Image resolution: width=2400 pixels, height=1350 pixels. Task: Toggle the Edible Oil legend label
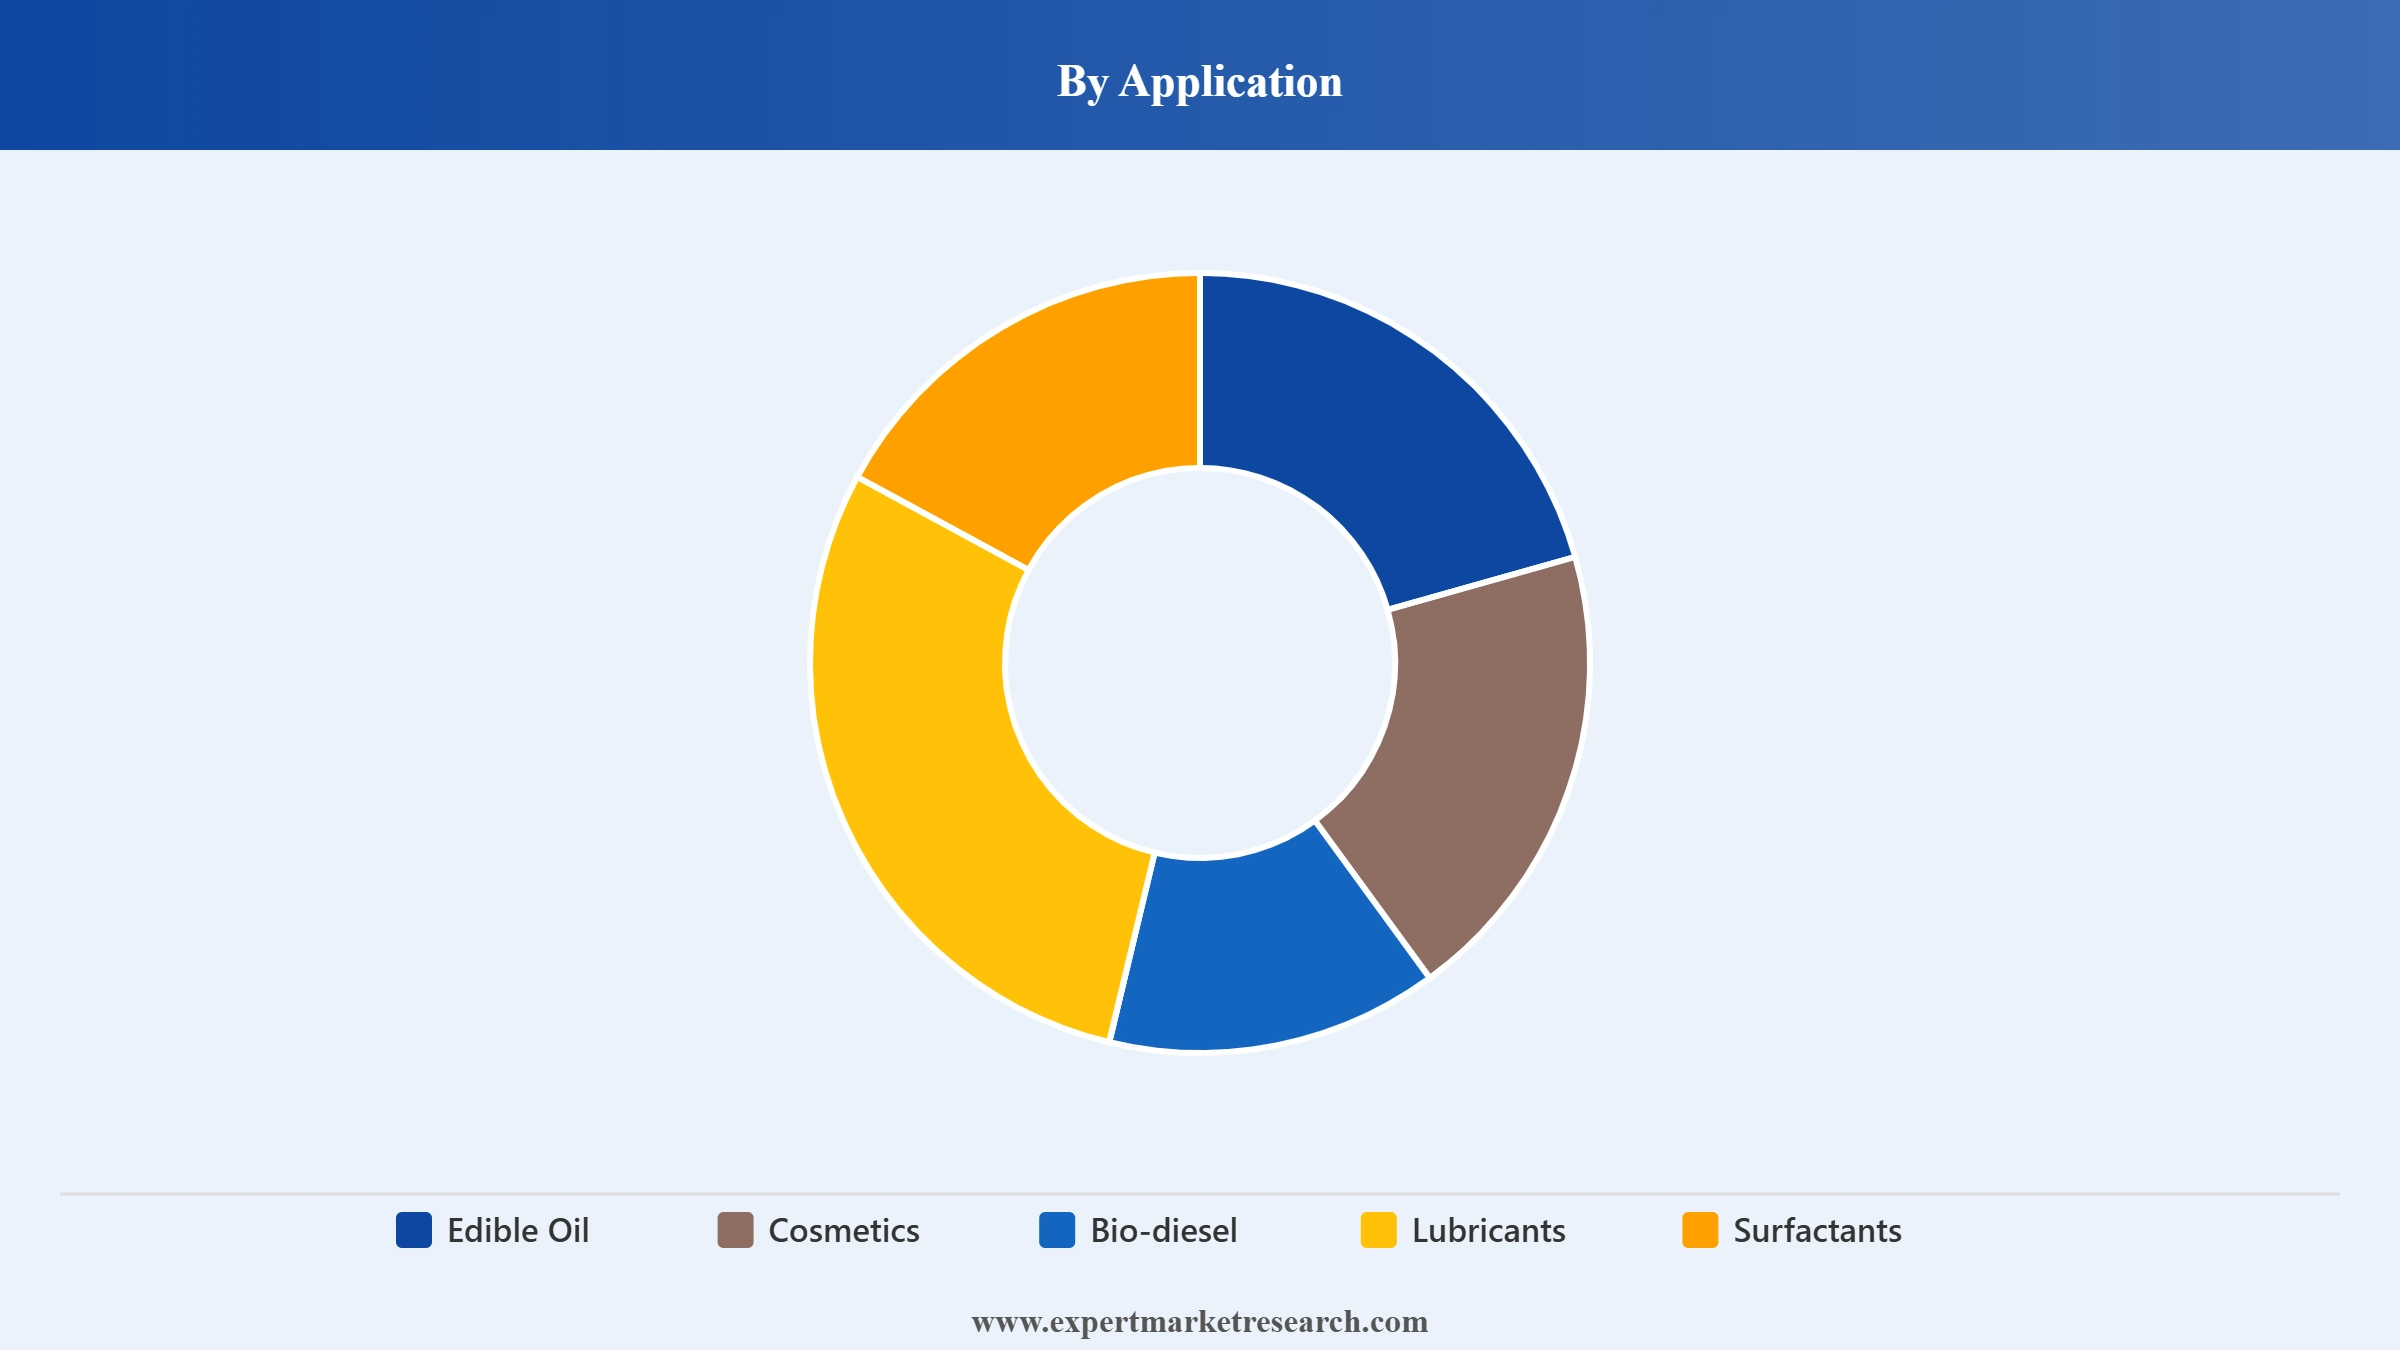[x=518, y=1230]
